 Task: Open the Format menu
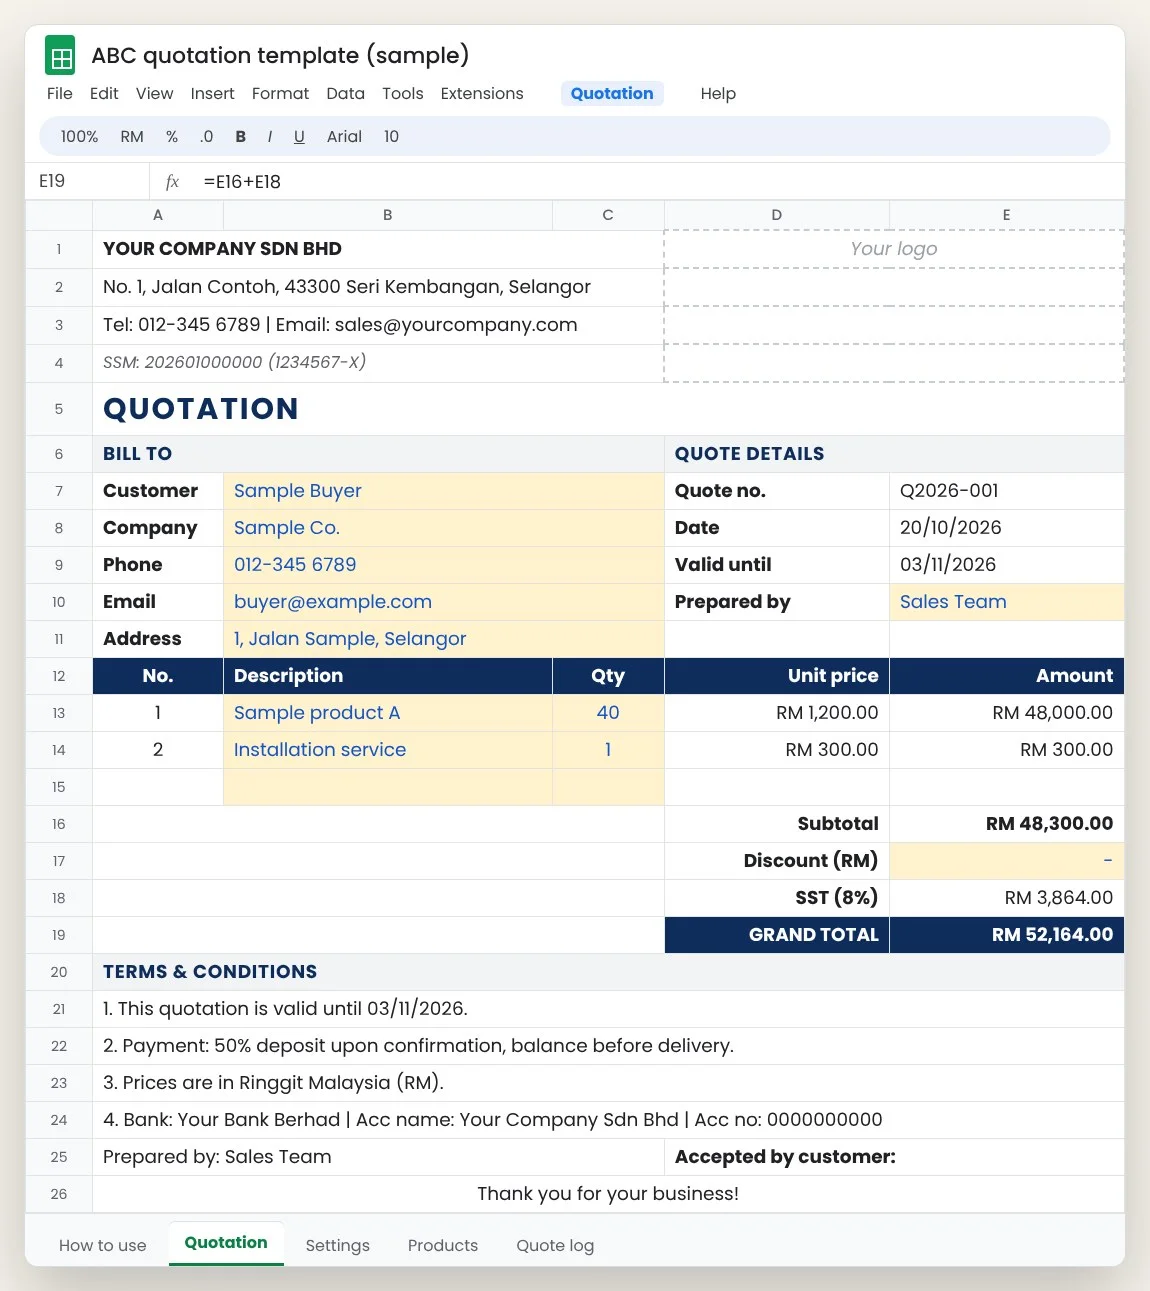(x=280, y=93)
